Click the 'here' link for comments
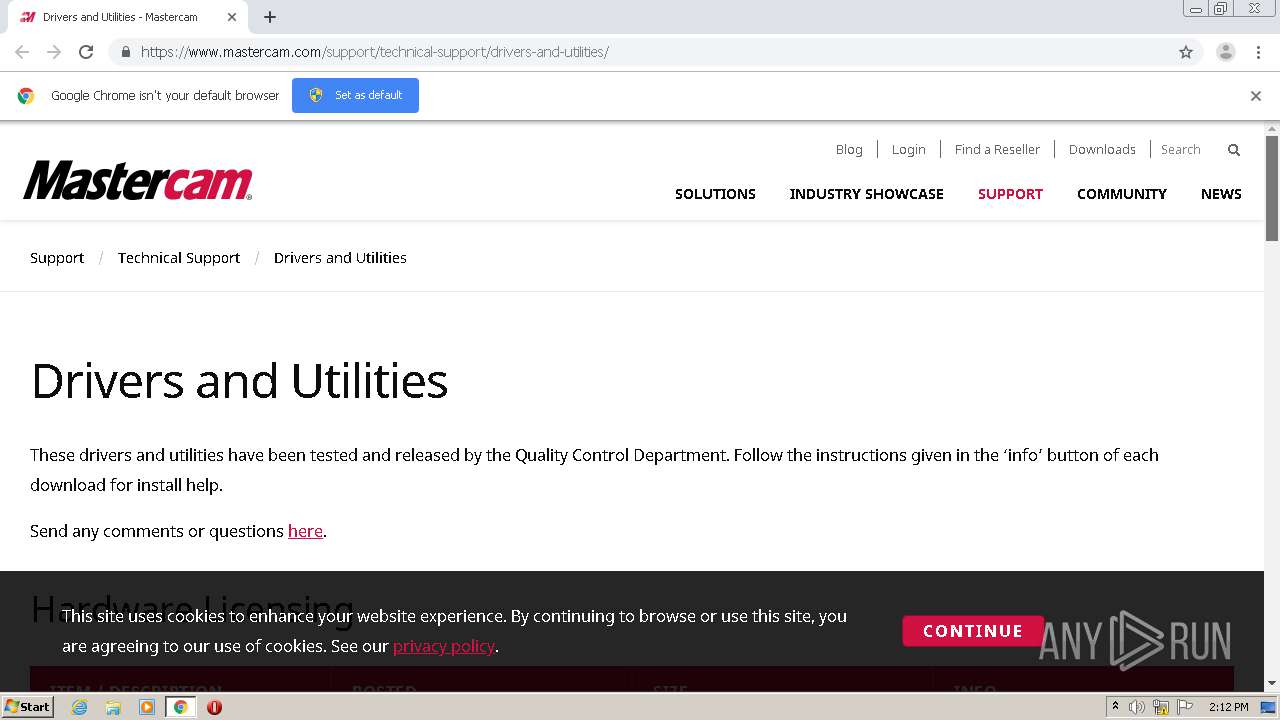 point(305,531)
